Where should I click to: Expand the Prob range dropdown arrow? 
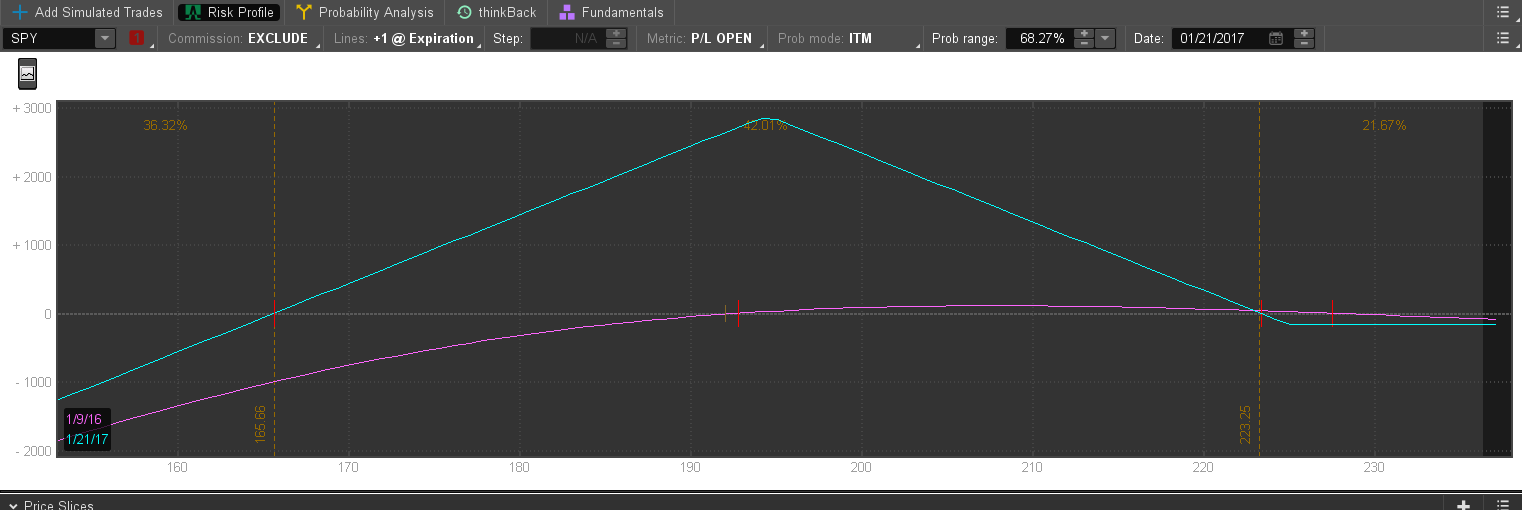(1105, 38)
